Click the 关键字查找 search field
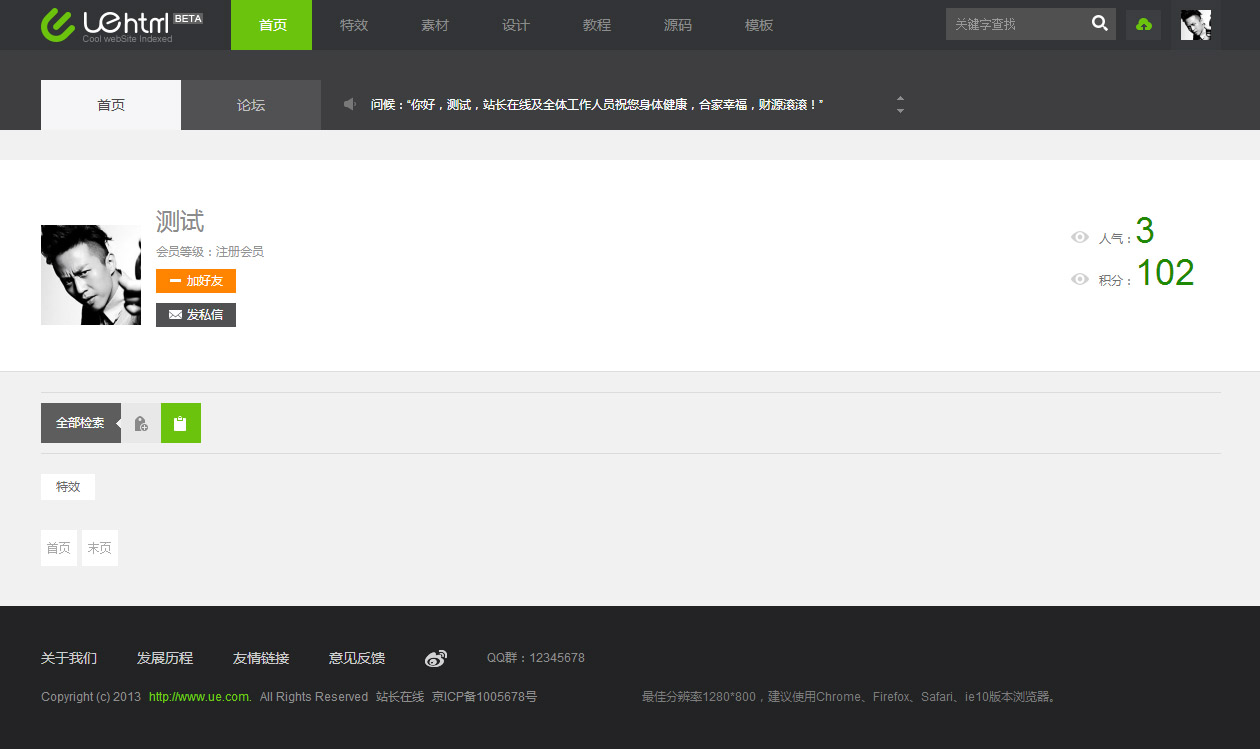Screen dimensions: 1260x749 click(1015, 24)
